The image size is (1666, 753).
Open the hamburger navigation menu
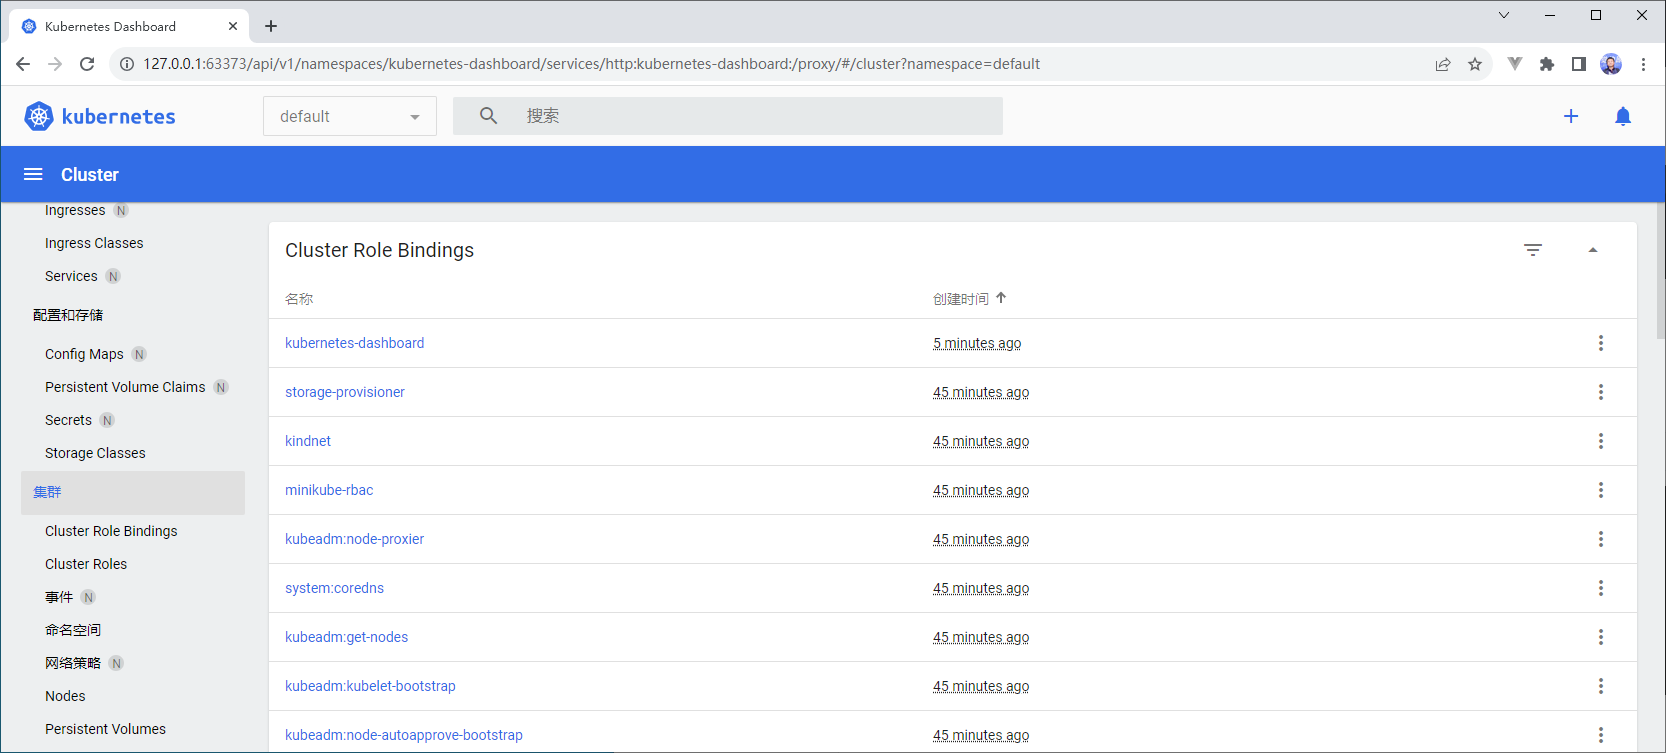point(33,174)
